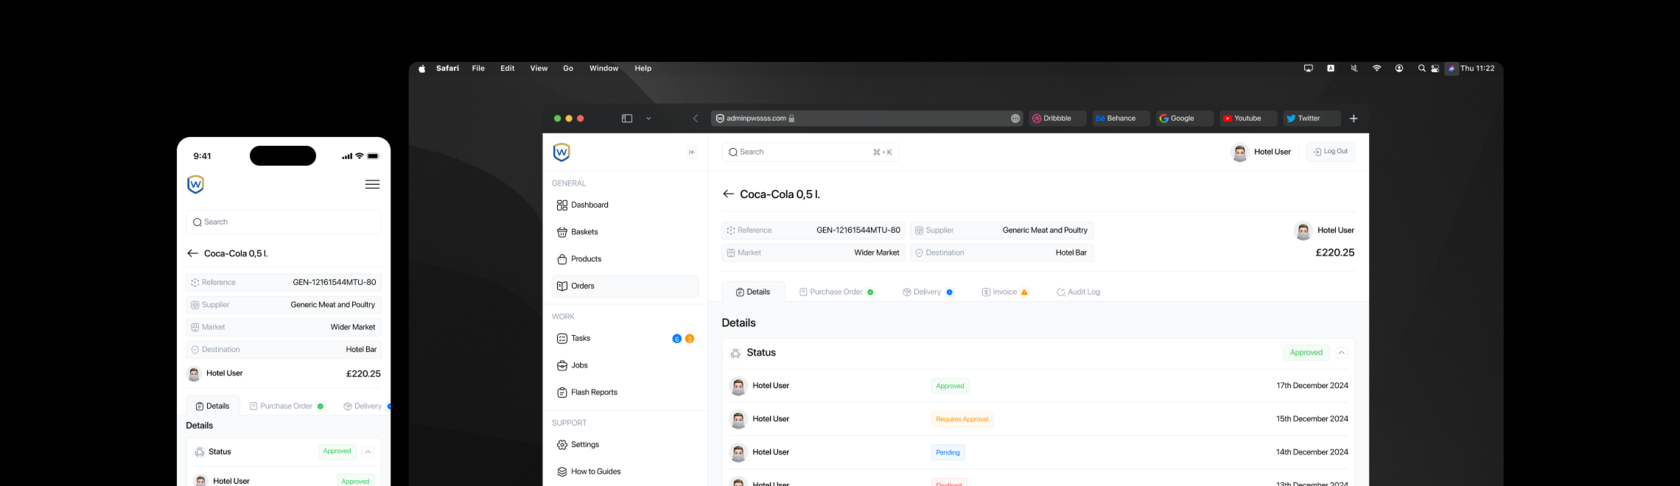Click the desktop £220.25 total
The height and width of the screenshot is (486, 1680).
coord(1335,253)
